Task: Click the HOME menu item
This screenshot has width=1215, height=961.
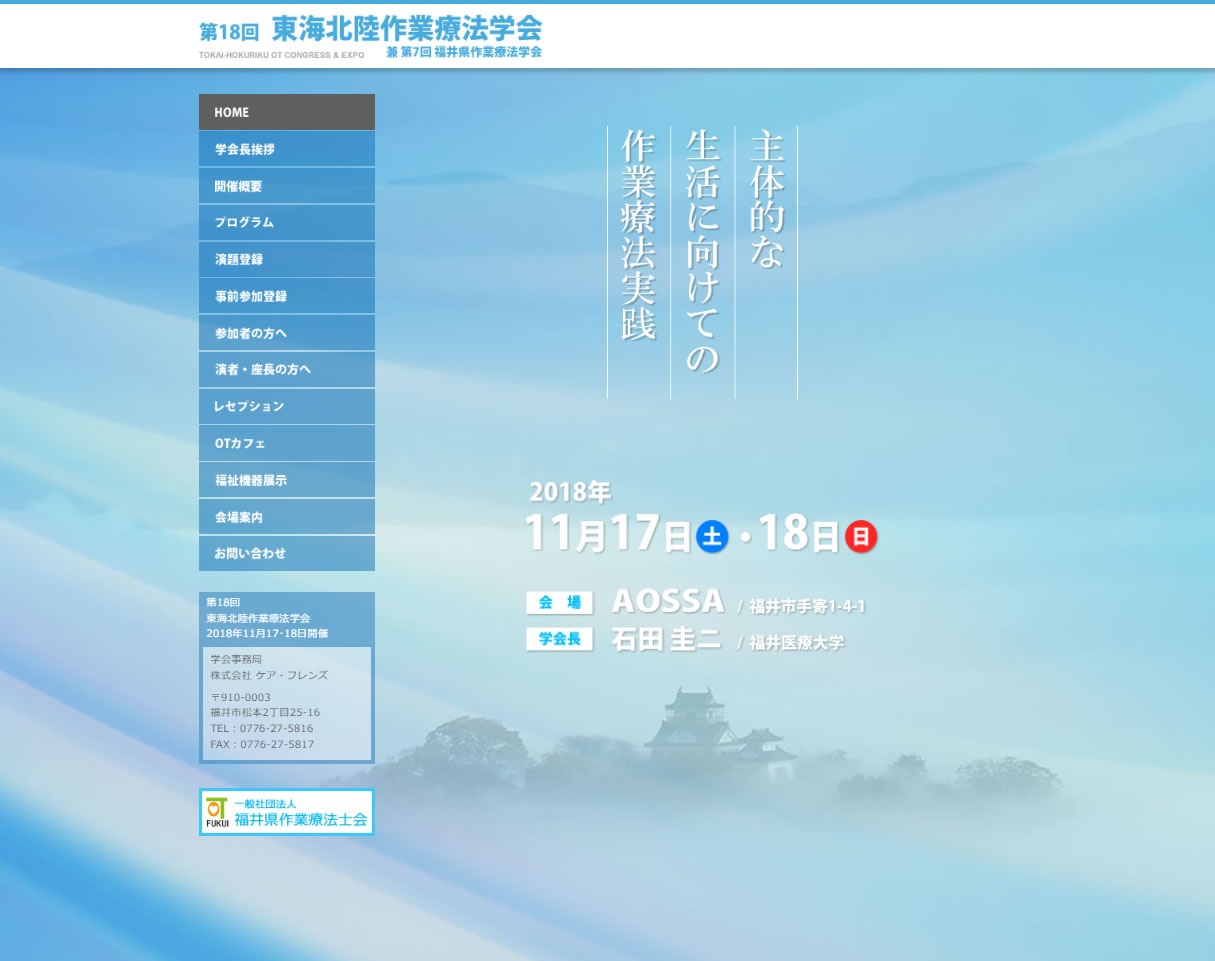Action: click(x=286, y=112)
